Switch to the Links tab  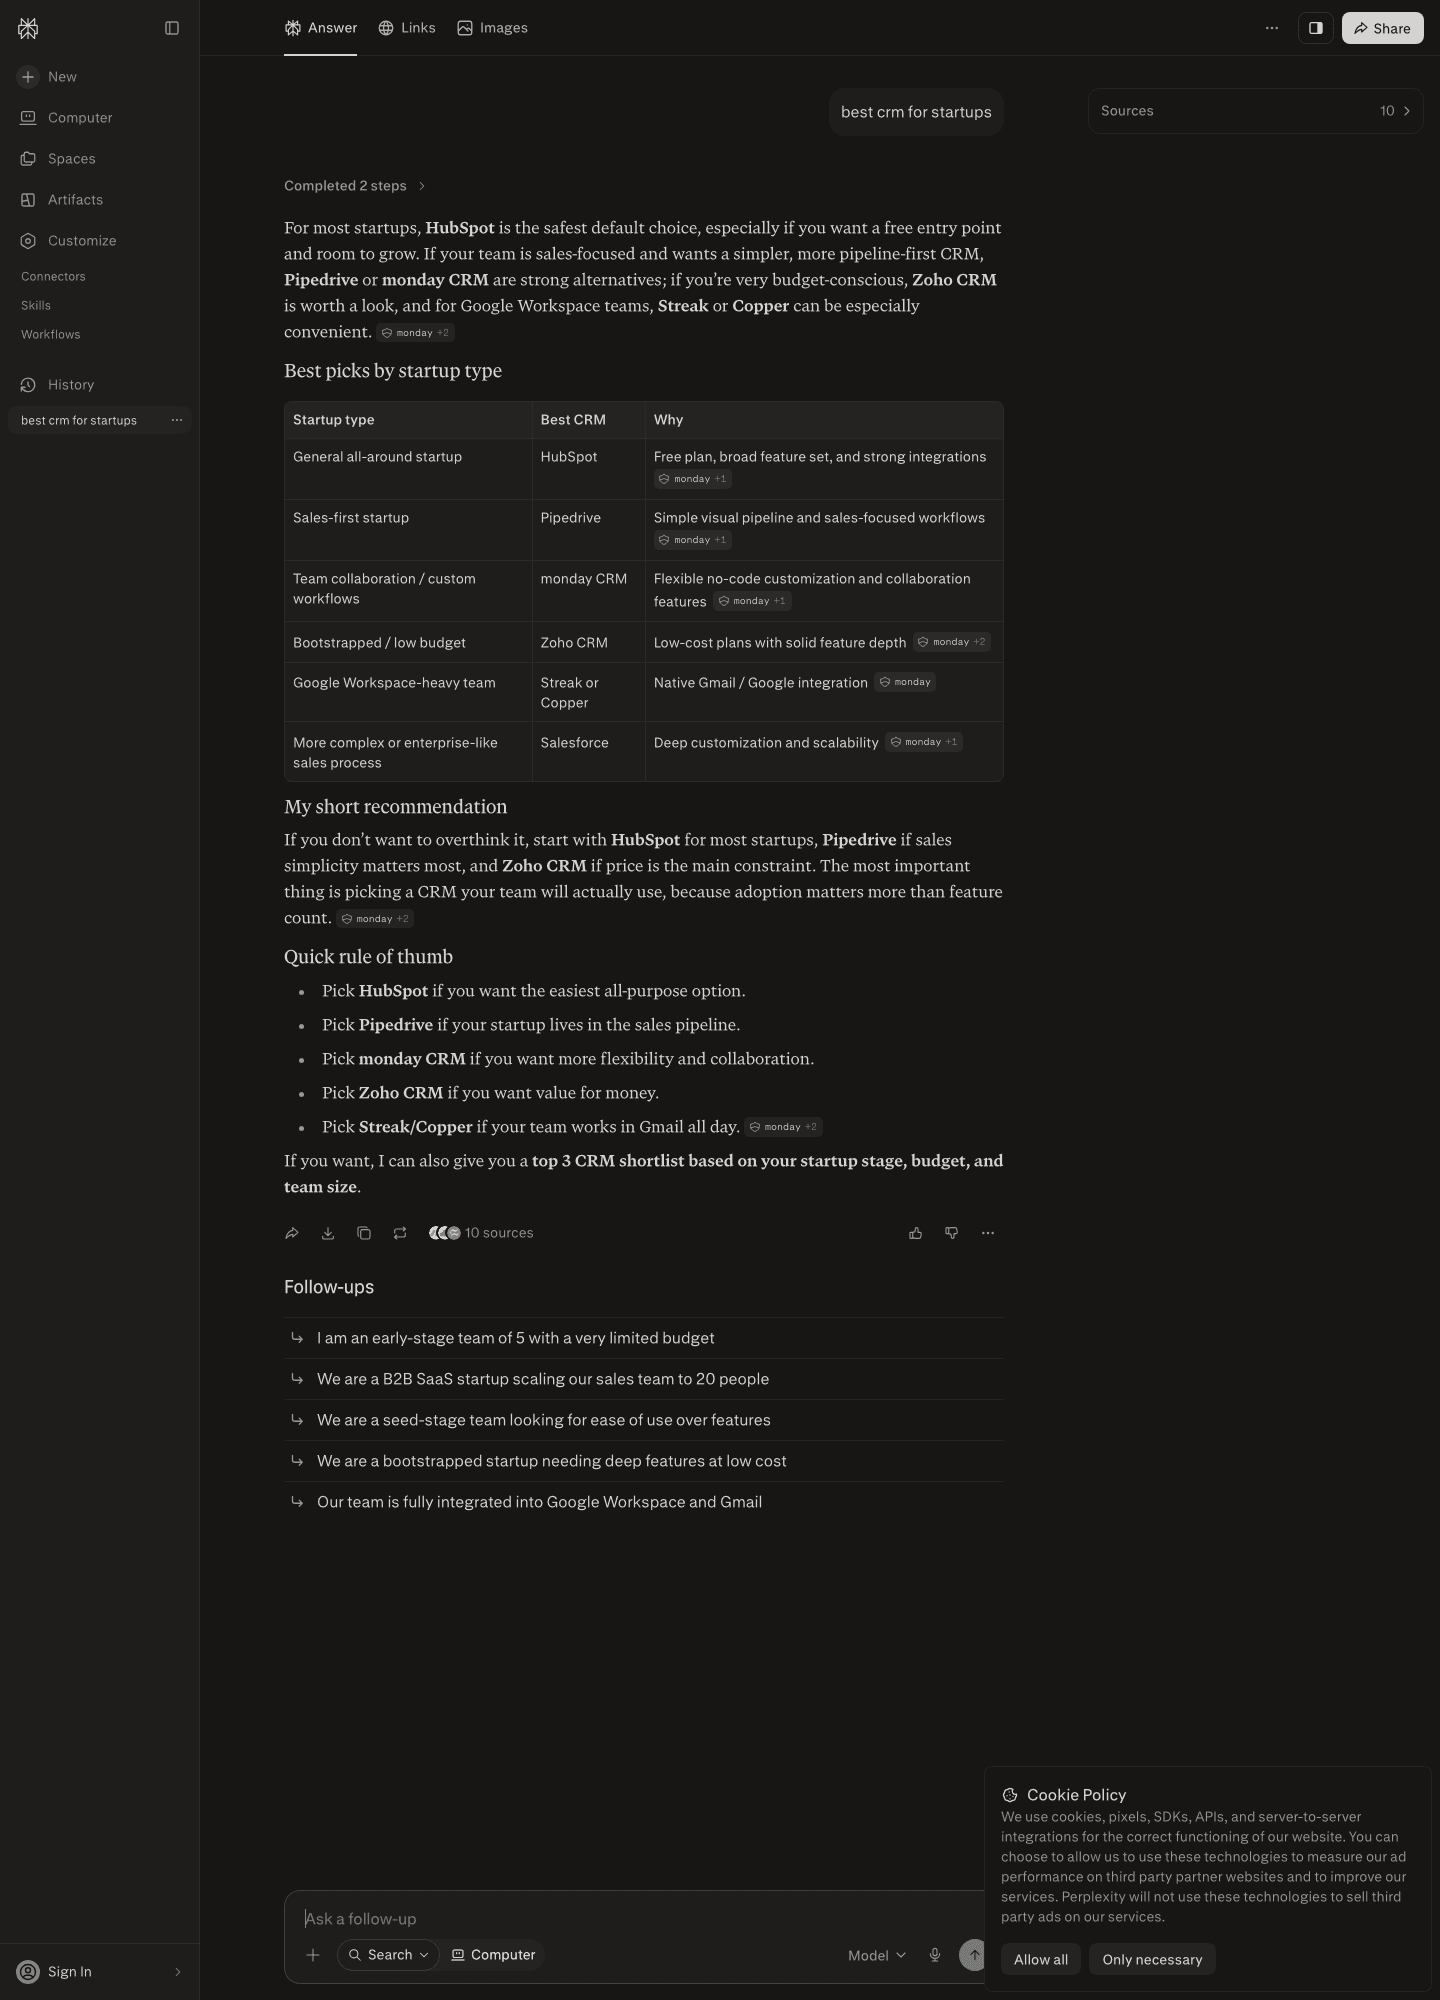(x=407, y=28)
